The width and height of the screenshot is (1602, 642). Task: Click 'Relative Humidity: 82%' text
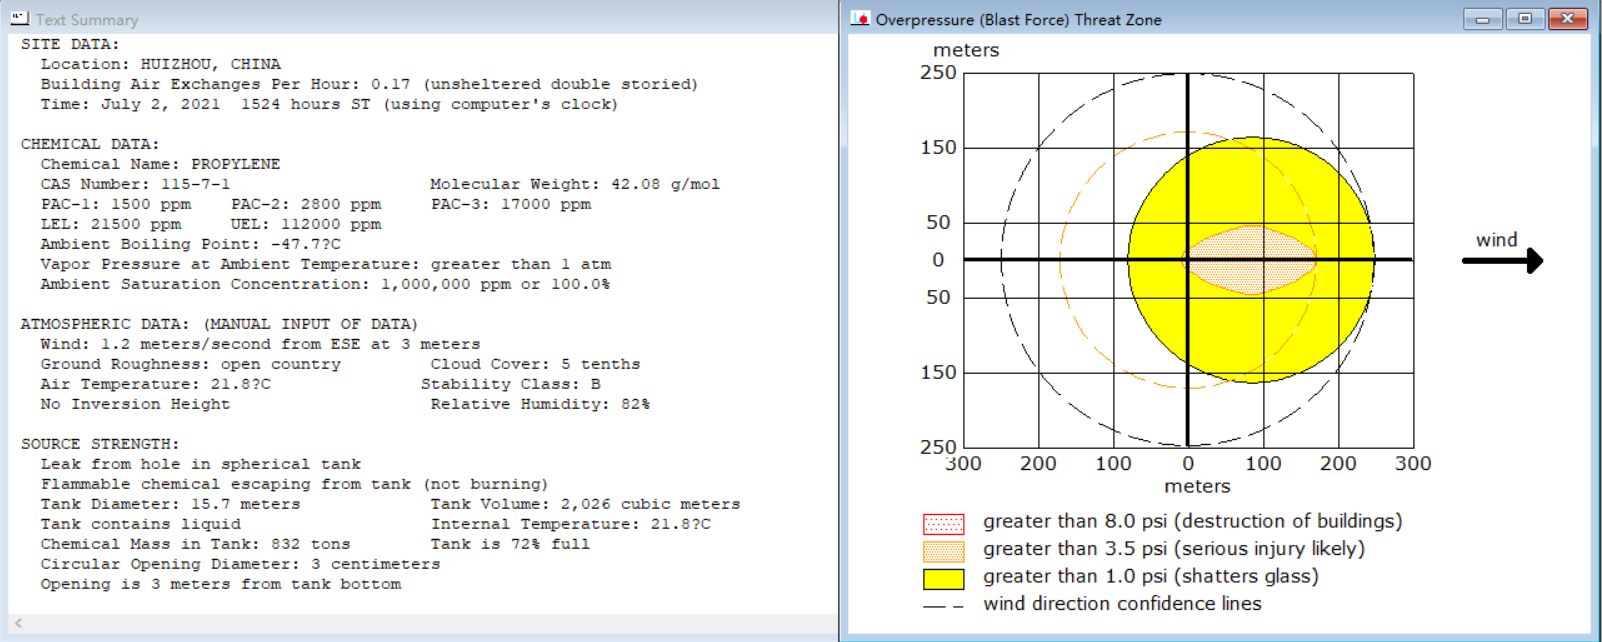540,404
